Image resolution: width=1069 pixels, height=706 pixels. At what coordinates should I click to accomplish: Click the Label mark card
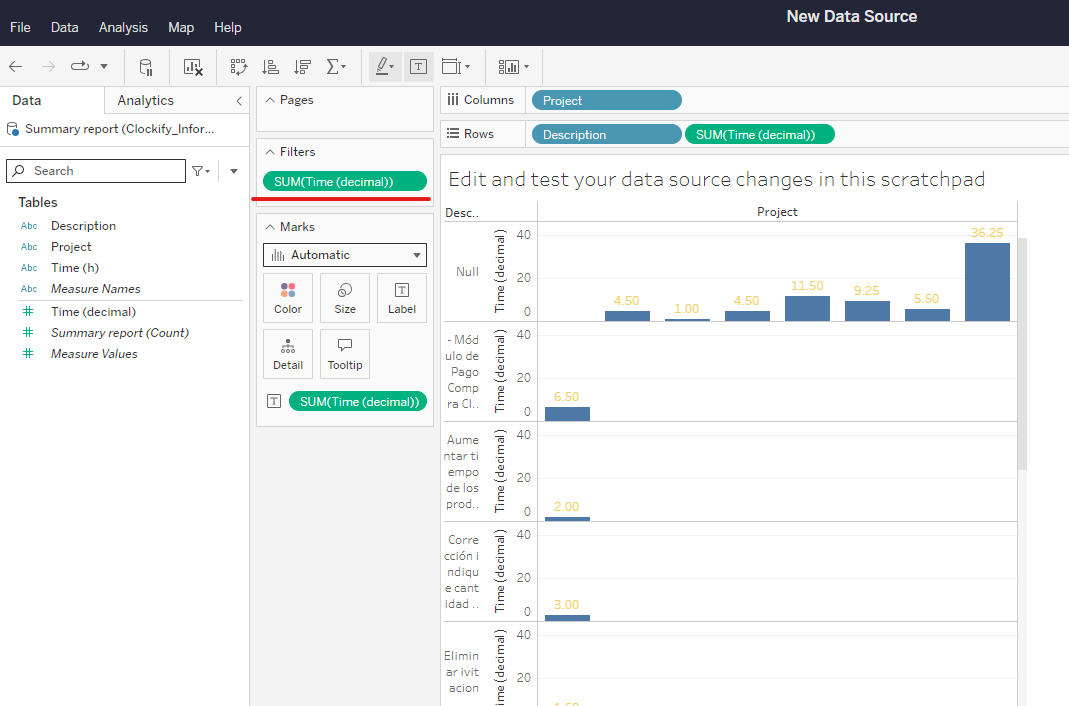click(401, 297)
